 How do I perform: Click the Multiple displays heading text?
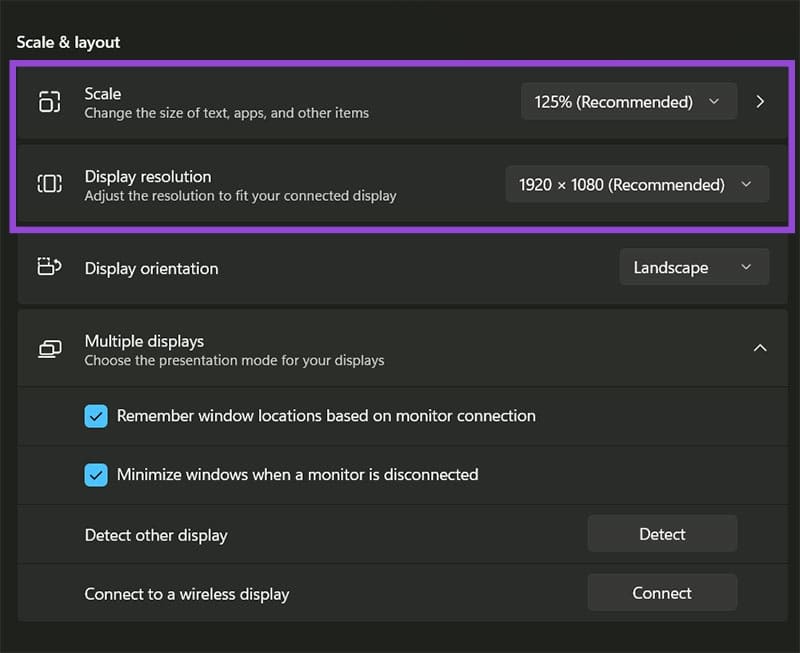[144, 341]
